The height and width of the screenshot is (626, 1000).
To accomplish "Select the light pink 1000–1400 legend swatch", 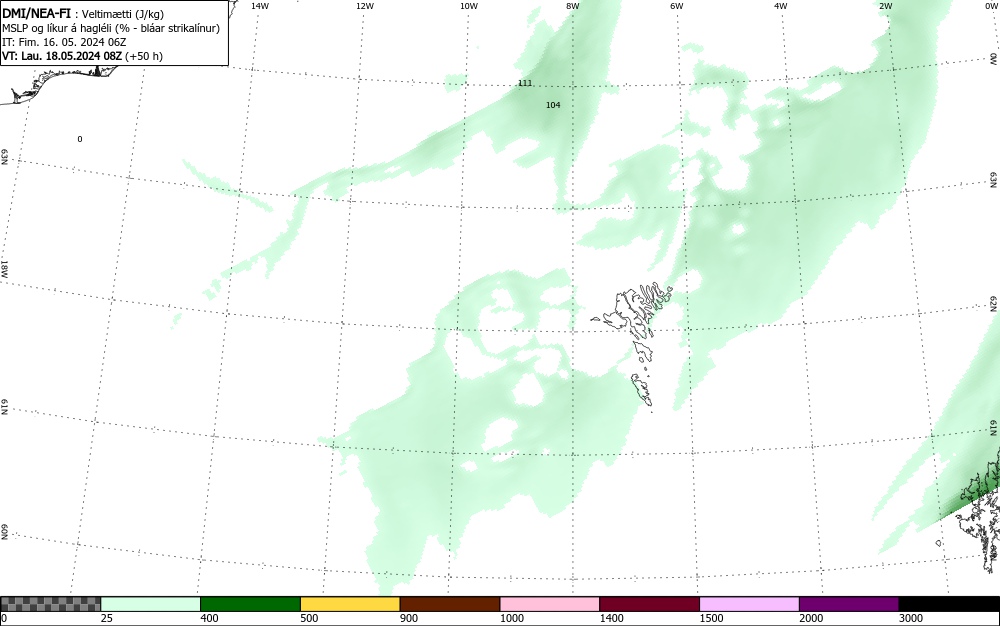I will pyautogui.click(x=550, y=604).
